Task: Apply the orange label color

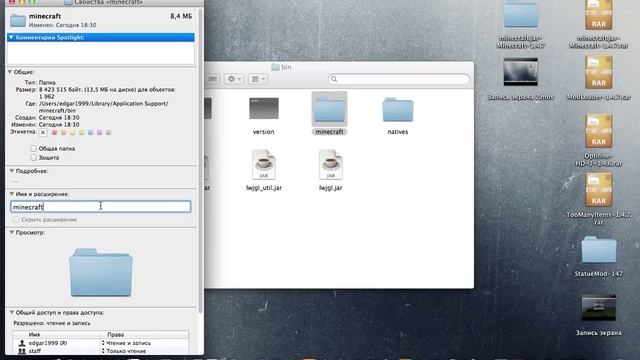Action: tap(63, 133)
